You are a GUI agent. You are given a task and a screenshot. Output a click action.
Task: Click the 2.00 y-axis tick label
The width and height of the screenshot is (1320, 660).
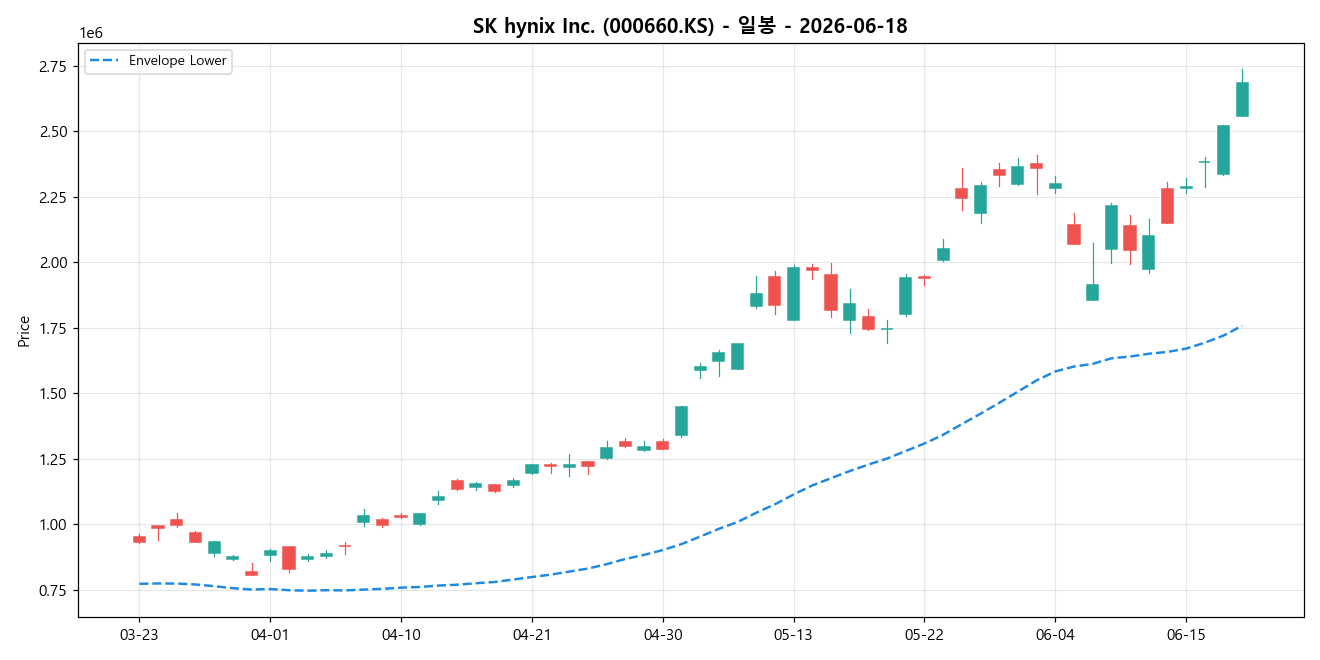pos(54,263)
